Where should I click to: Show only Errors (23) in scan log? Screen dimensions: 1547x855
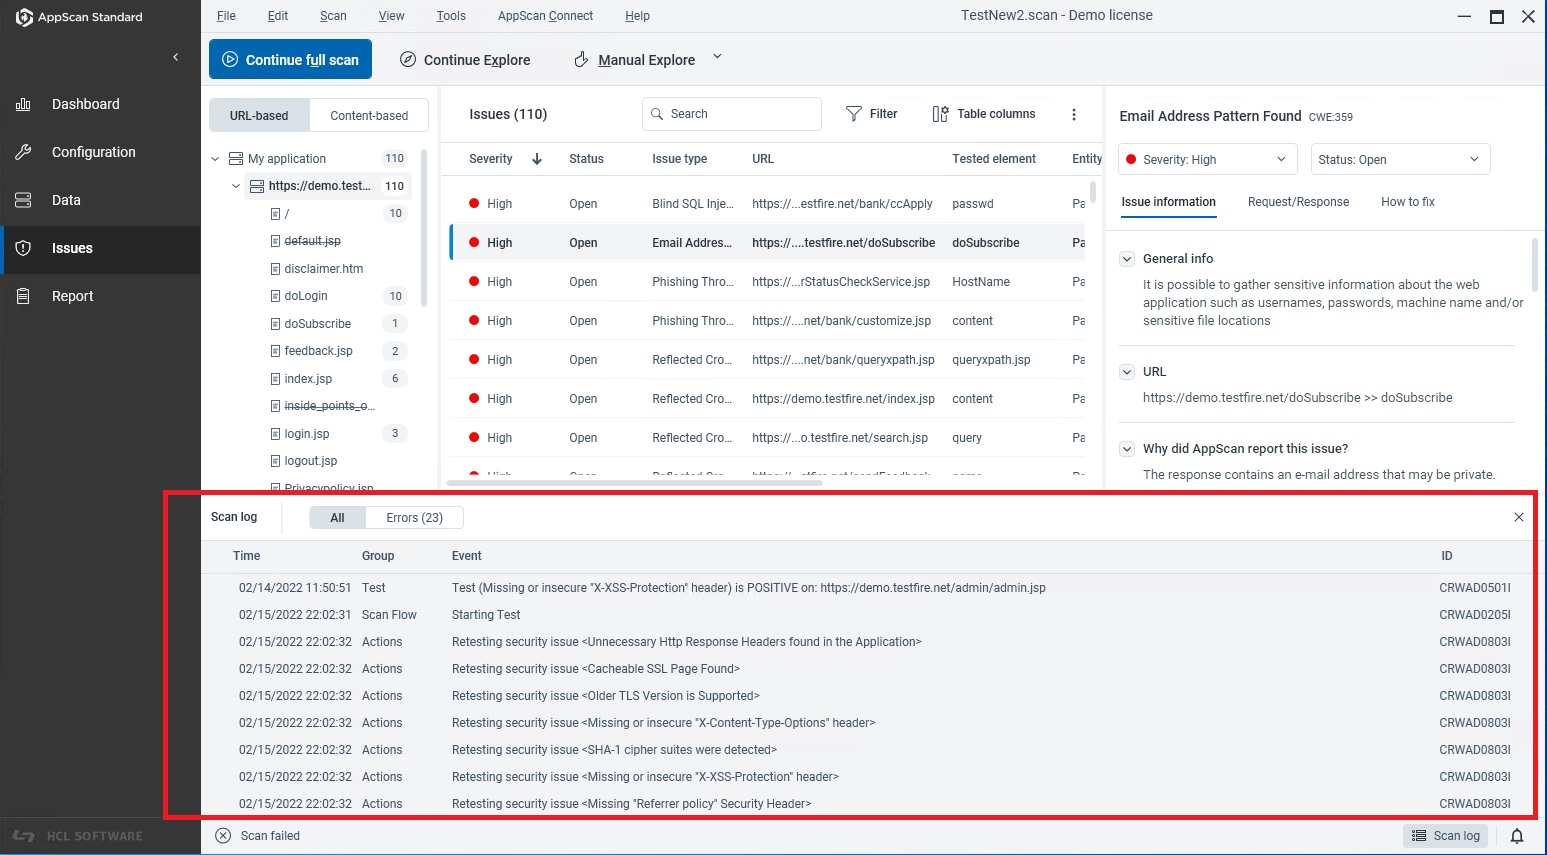414,517
